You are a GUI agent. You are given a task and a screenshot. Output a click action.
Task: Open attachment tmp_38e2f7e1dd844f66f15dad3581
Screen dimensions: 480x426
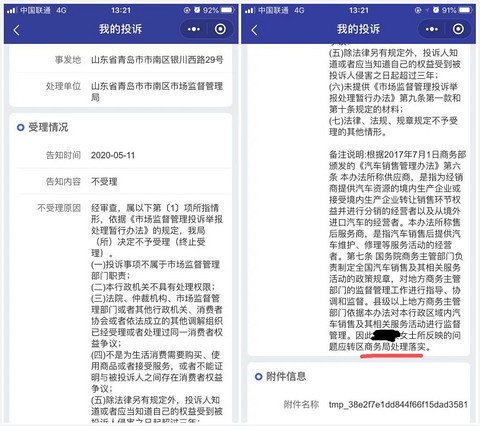tap(398, 405)
